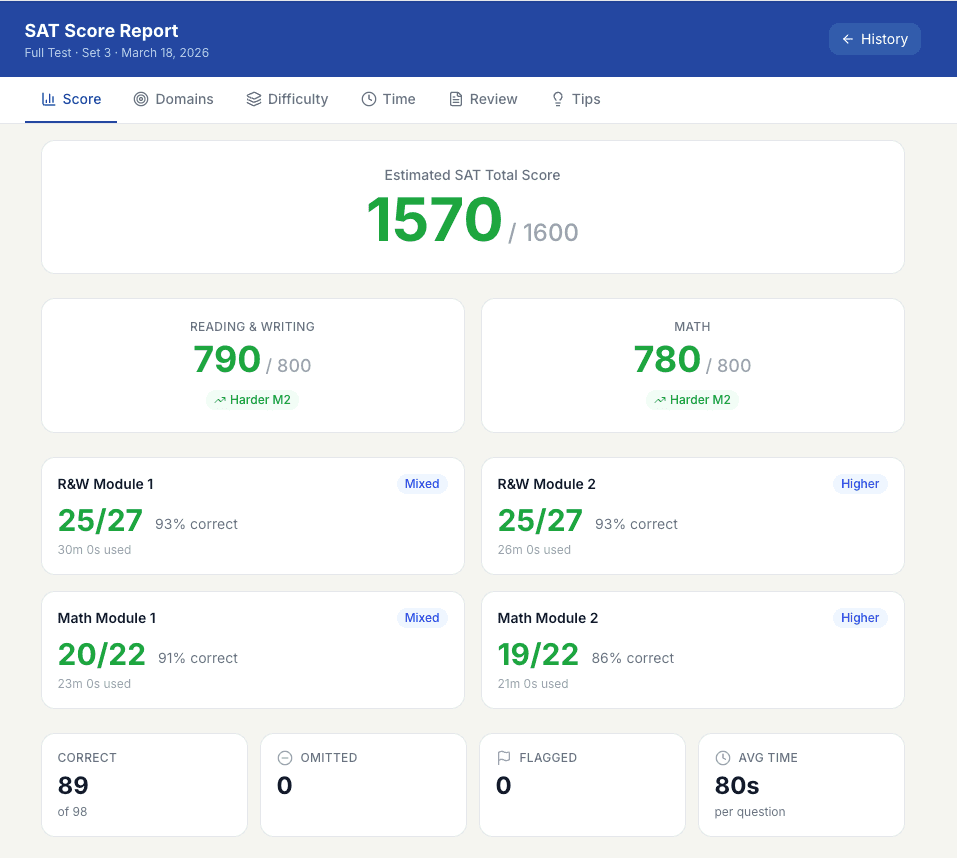Click the Higher badge on R&W Module 2
Screen dimensions: 957x858
[860, 483]
